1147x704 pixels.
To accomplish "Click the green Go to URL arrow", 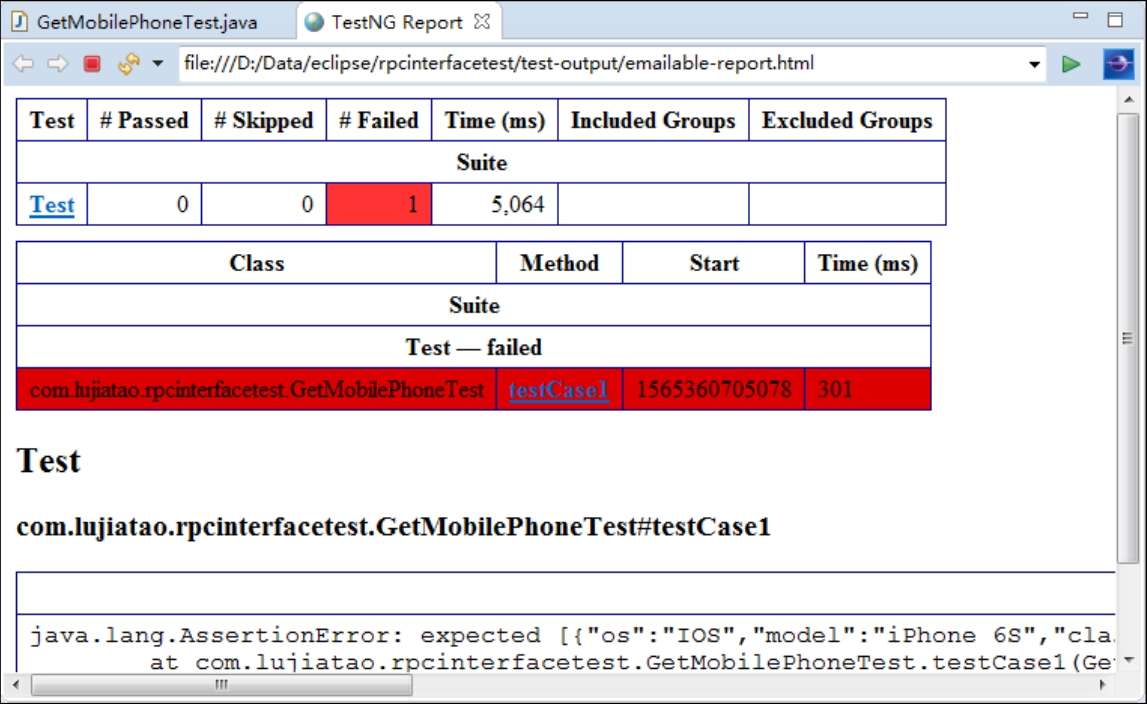I will coord(1071,64).
